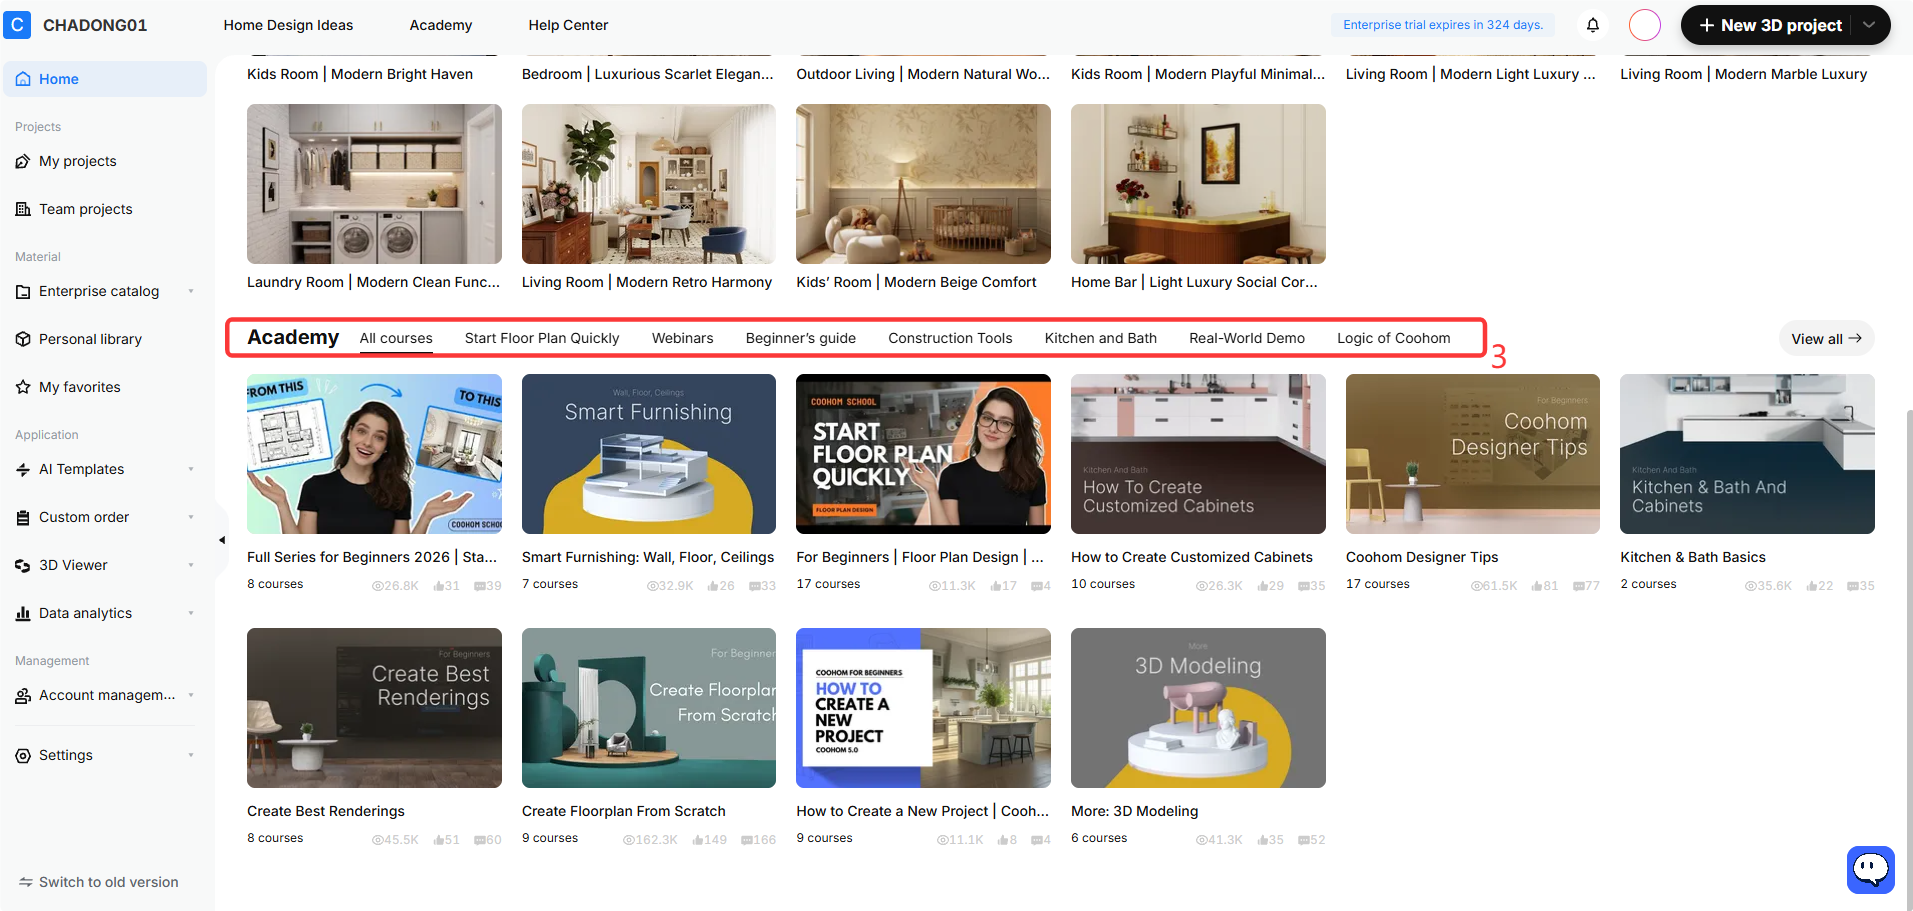The height and width of the screenshot is (911, 1913).
Task: Open the chat support bubble icon
Action: point(1871,869)
